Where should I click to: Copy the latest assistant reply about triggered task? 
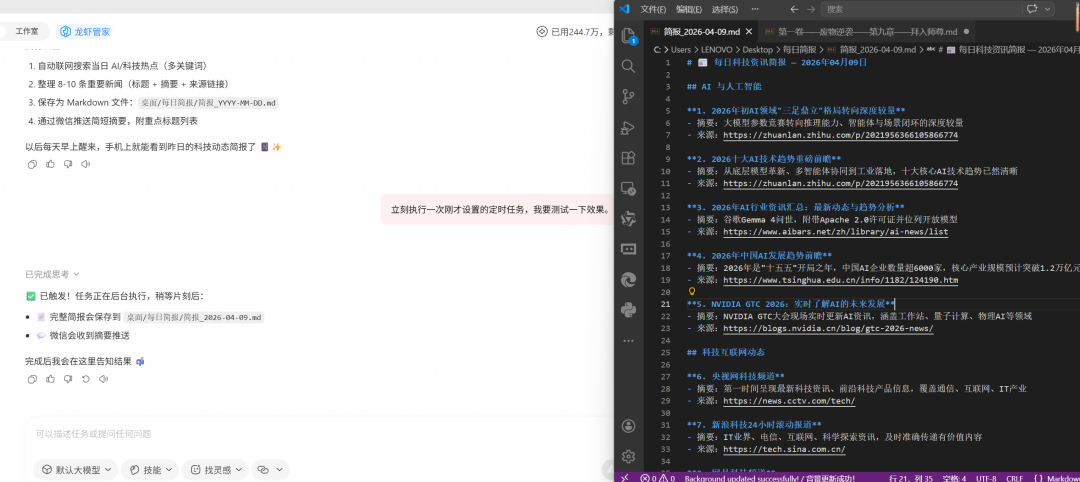click(32, 379)
